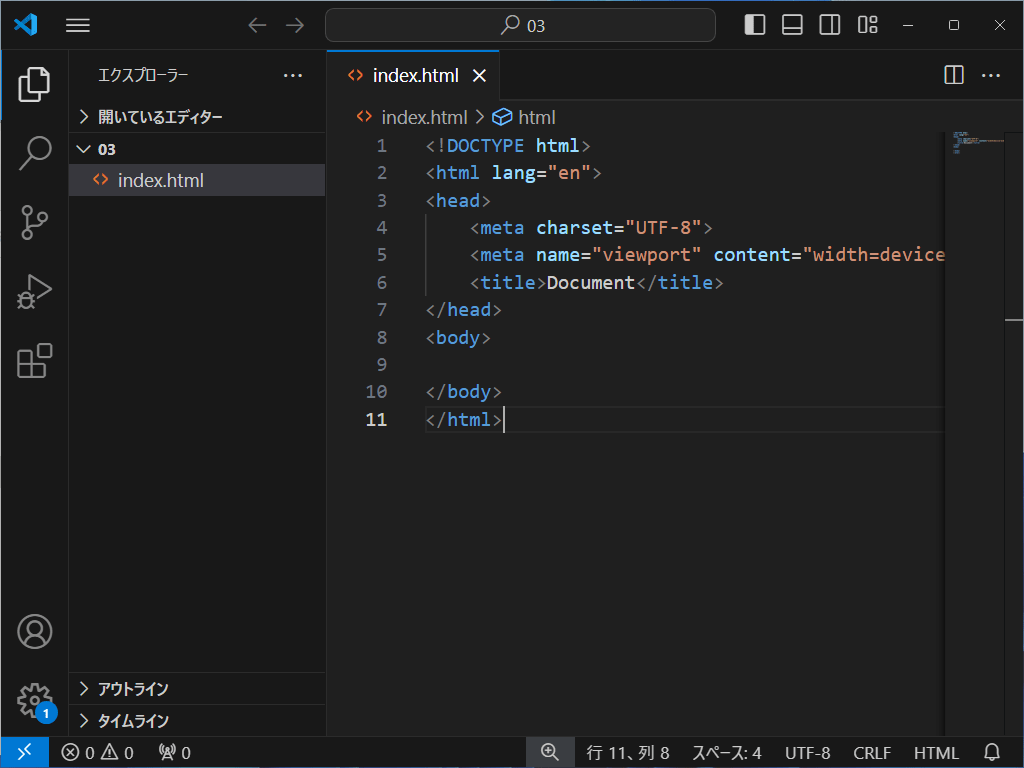Expand the 開いているエディター section
Image resolution: width=1024 pixels, height=768 pixels.
tap(160, 117)
